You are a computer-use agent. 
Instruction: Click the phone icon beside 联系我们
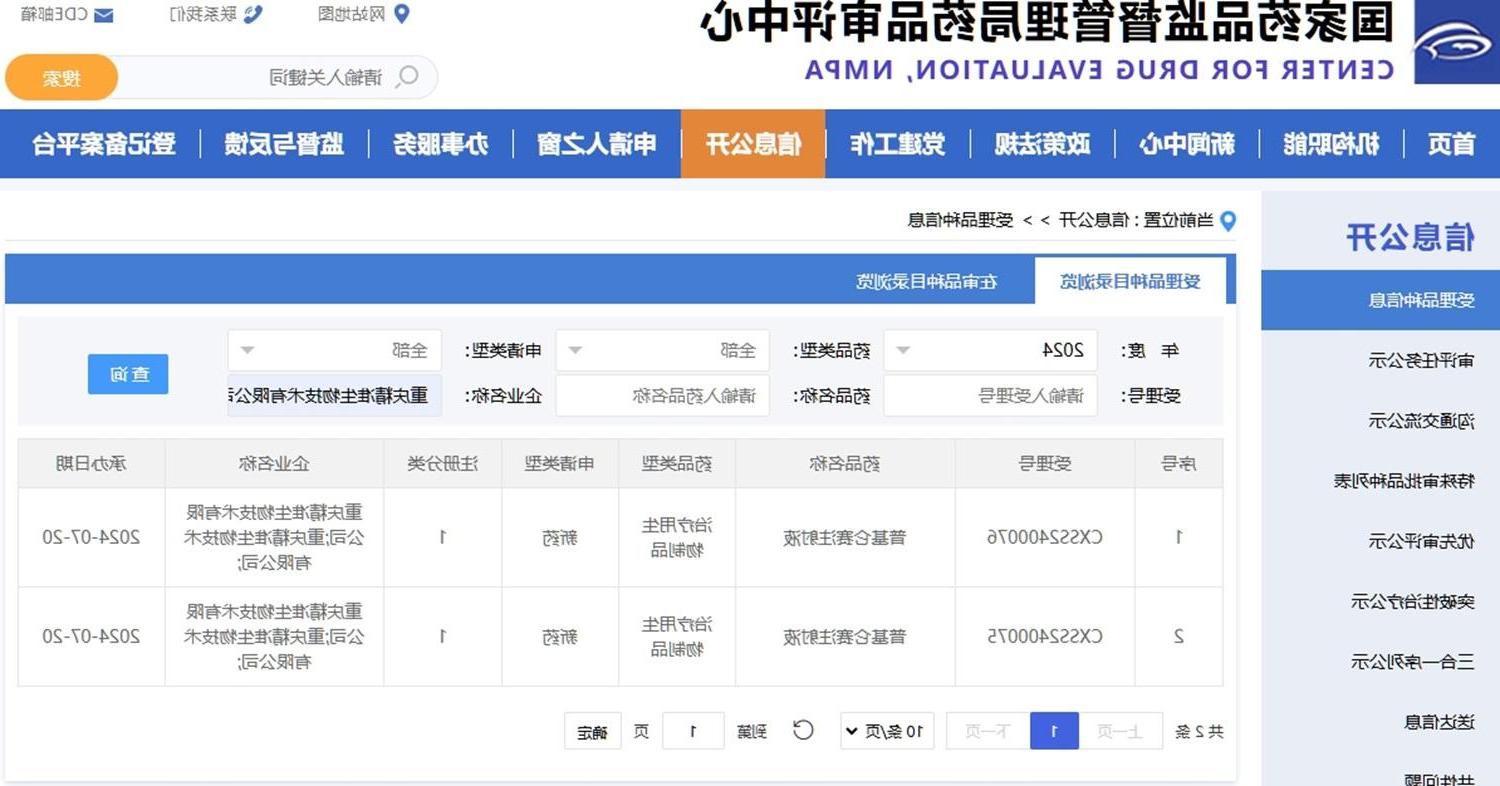click(x=253, y=14)
